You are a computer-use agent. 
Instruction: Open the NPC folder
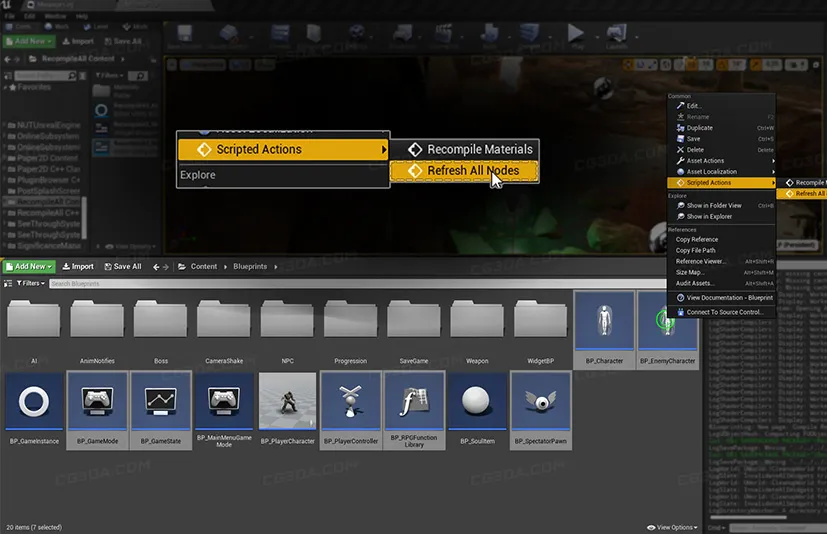coord(287,330)
